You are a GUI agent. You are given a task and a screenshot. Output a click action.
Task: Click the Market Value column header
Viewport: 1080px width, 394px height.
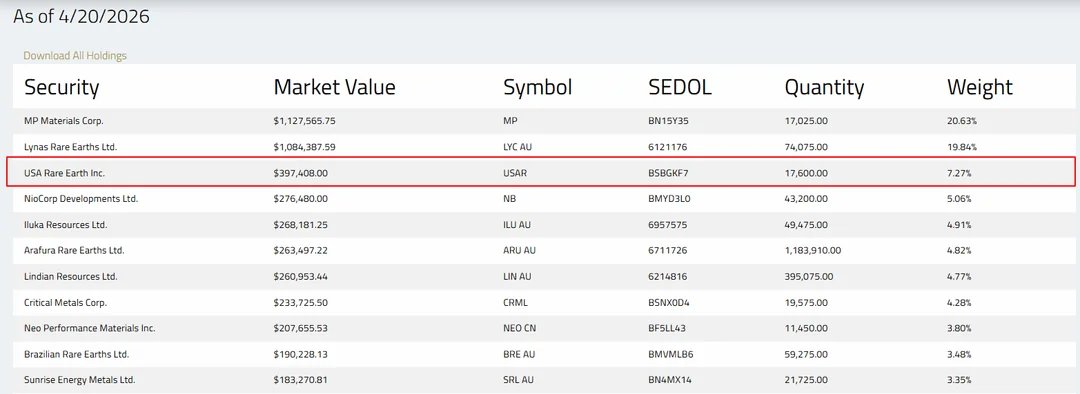335,87
